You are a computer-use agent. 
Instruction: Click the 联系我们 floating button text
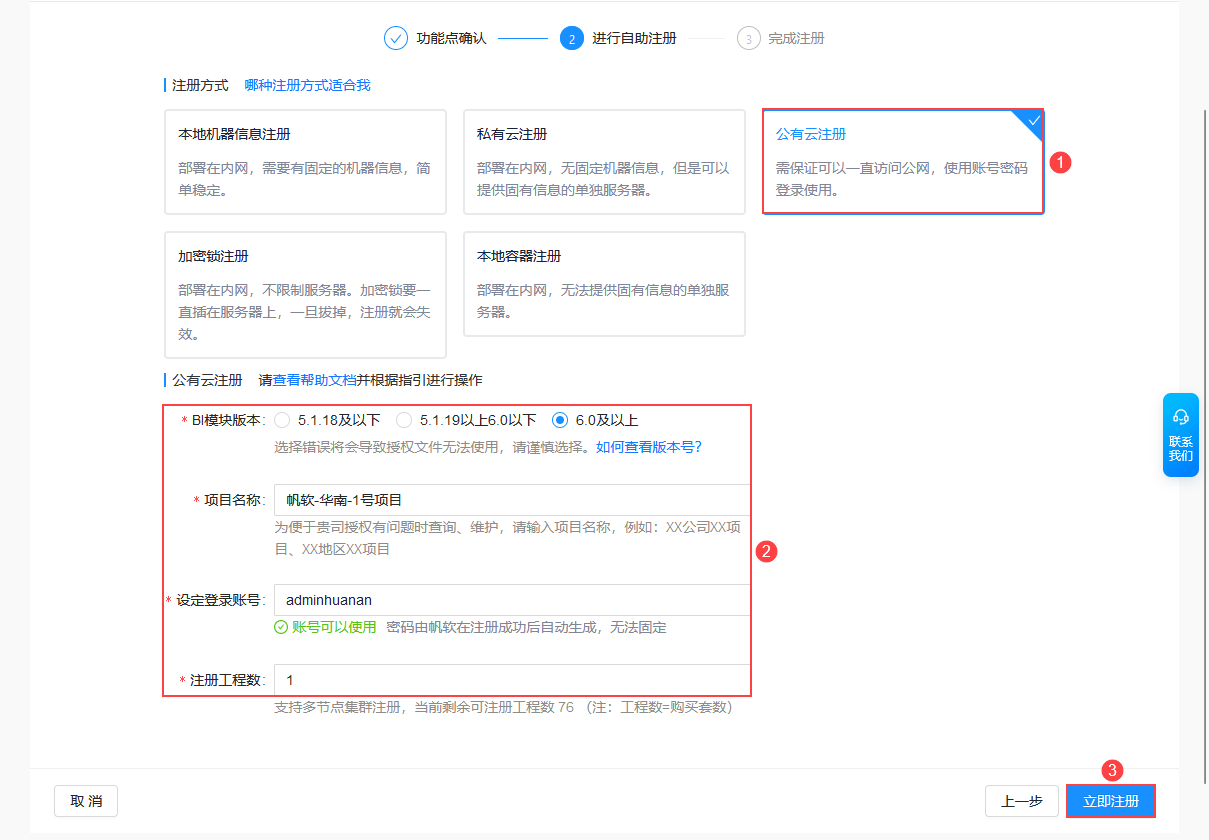tap(1181, 448)
